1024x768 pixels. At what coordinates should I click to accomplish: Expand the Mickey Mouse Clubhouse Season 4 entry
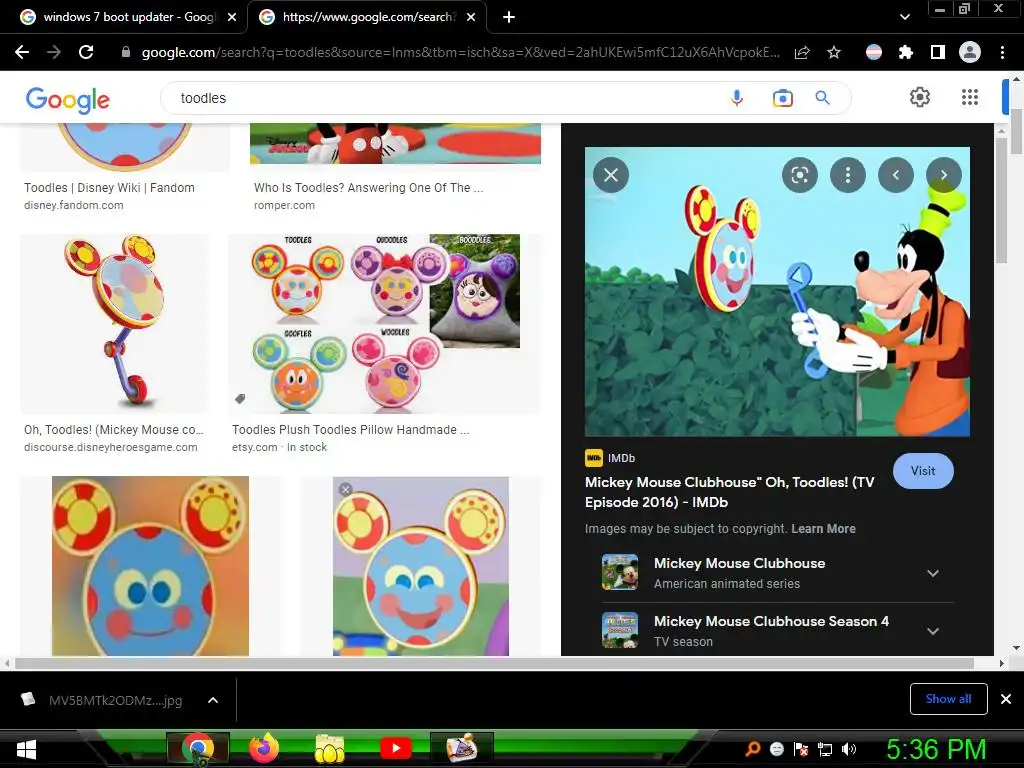(933, 632)
